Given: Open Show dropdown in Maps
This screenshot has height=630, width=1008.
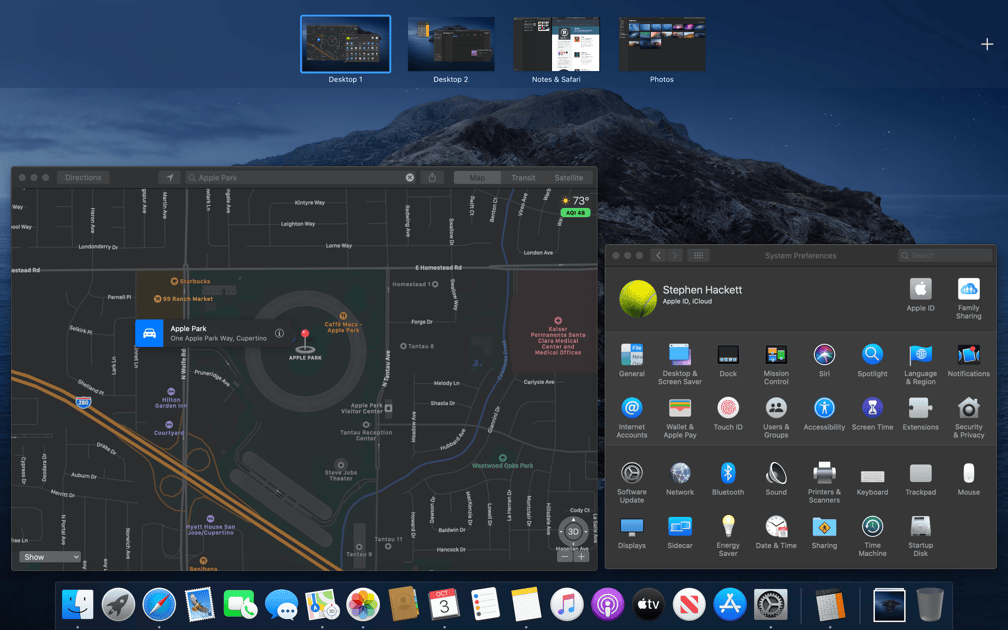Looking at the screenshot, I should [x=50, y=557].
